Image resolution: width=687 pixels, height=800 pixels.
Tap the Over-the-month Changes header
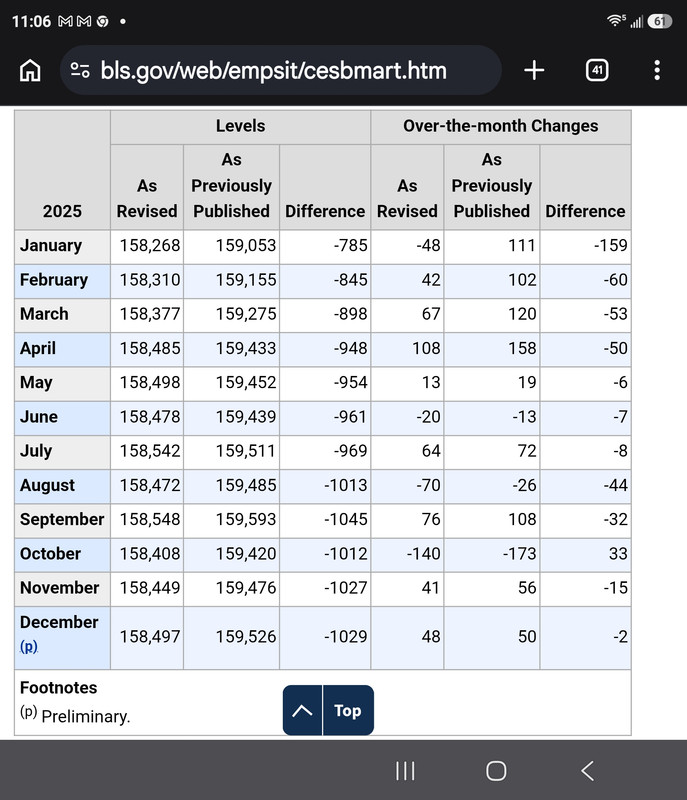click(501, 126)
